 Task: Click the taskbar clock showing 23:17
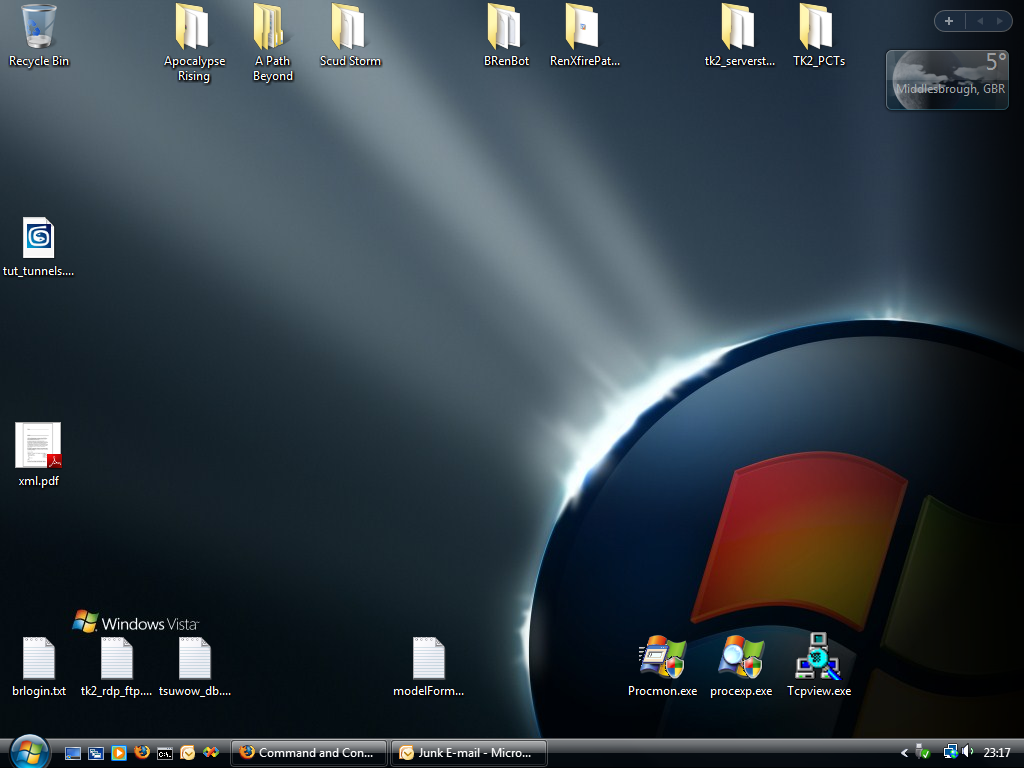click(996, 753)
